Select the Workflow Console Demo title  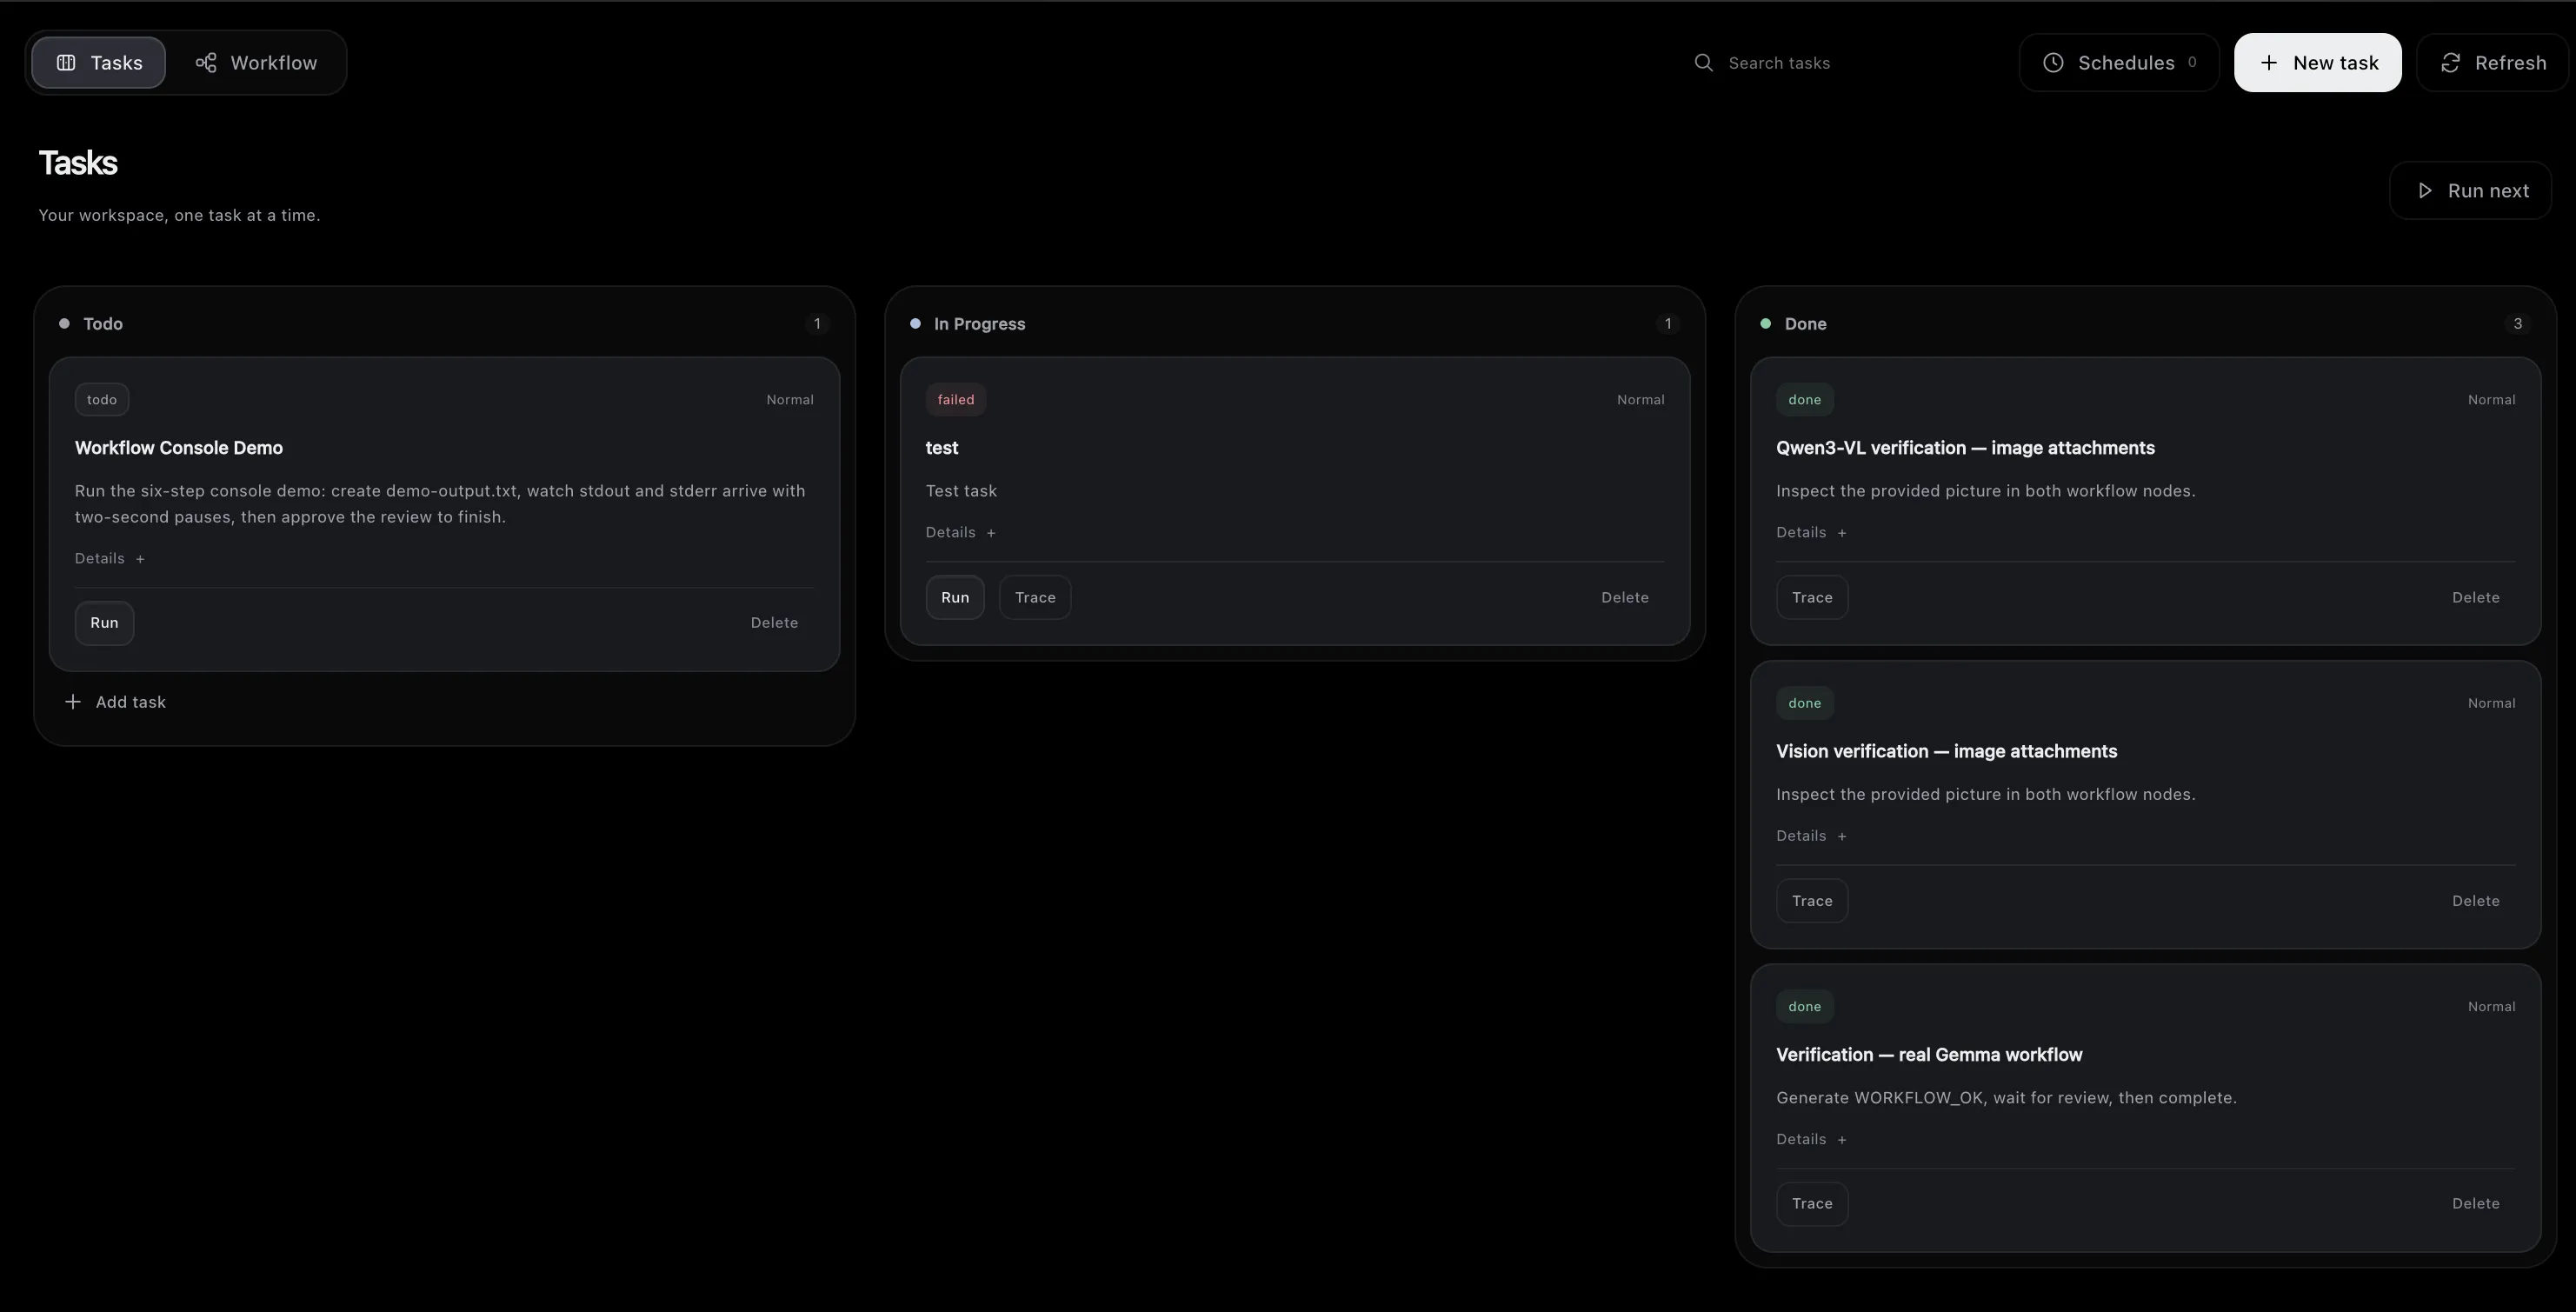coord(178,448)
